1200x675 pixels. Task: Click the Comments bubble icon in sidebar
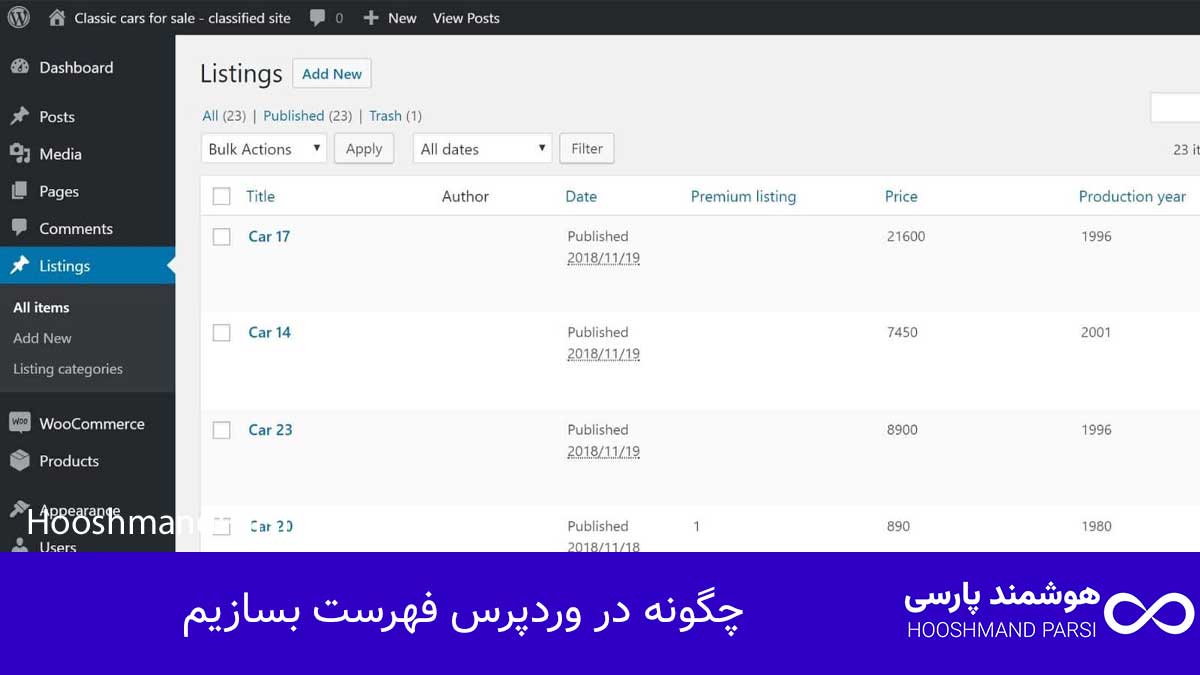(19, 228)
